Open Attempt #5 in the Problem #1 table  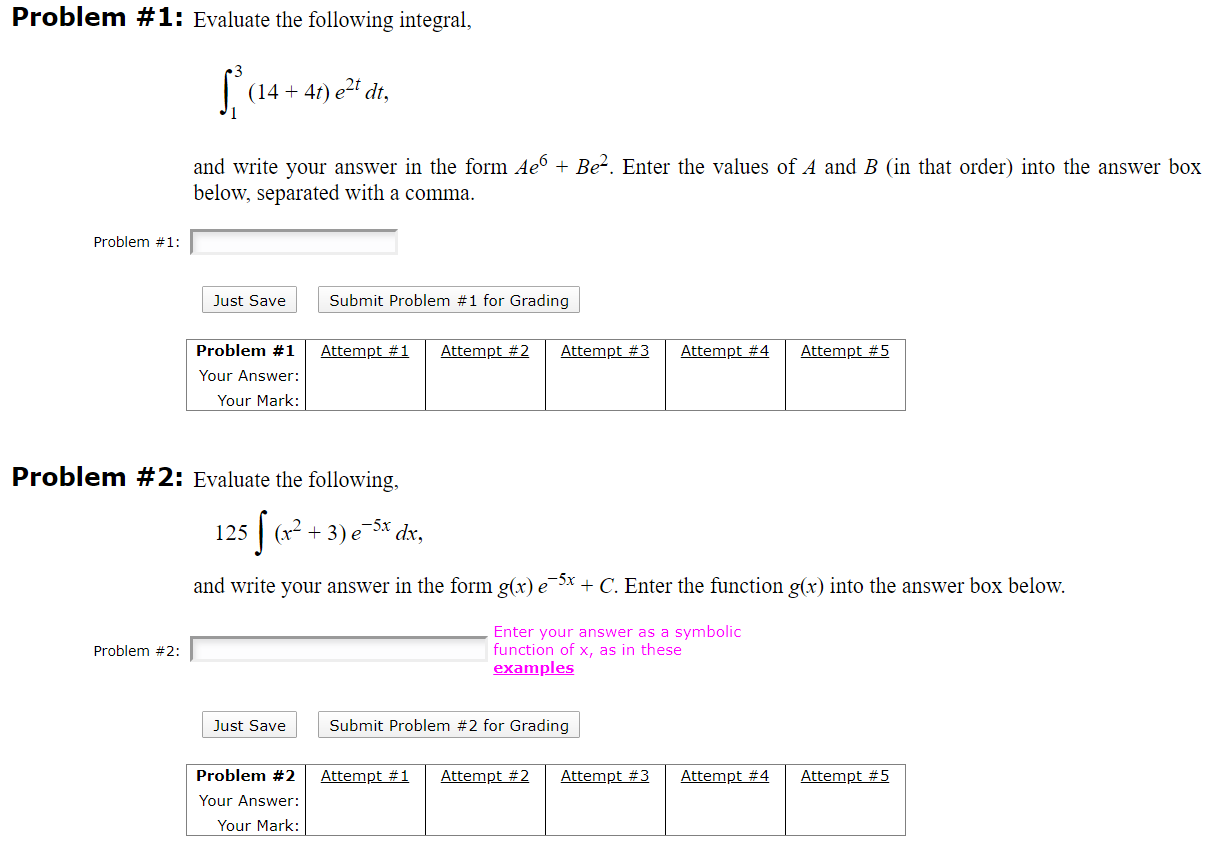(x=844, y=350)
